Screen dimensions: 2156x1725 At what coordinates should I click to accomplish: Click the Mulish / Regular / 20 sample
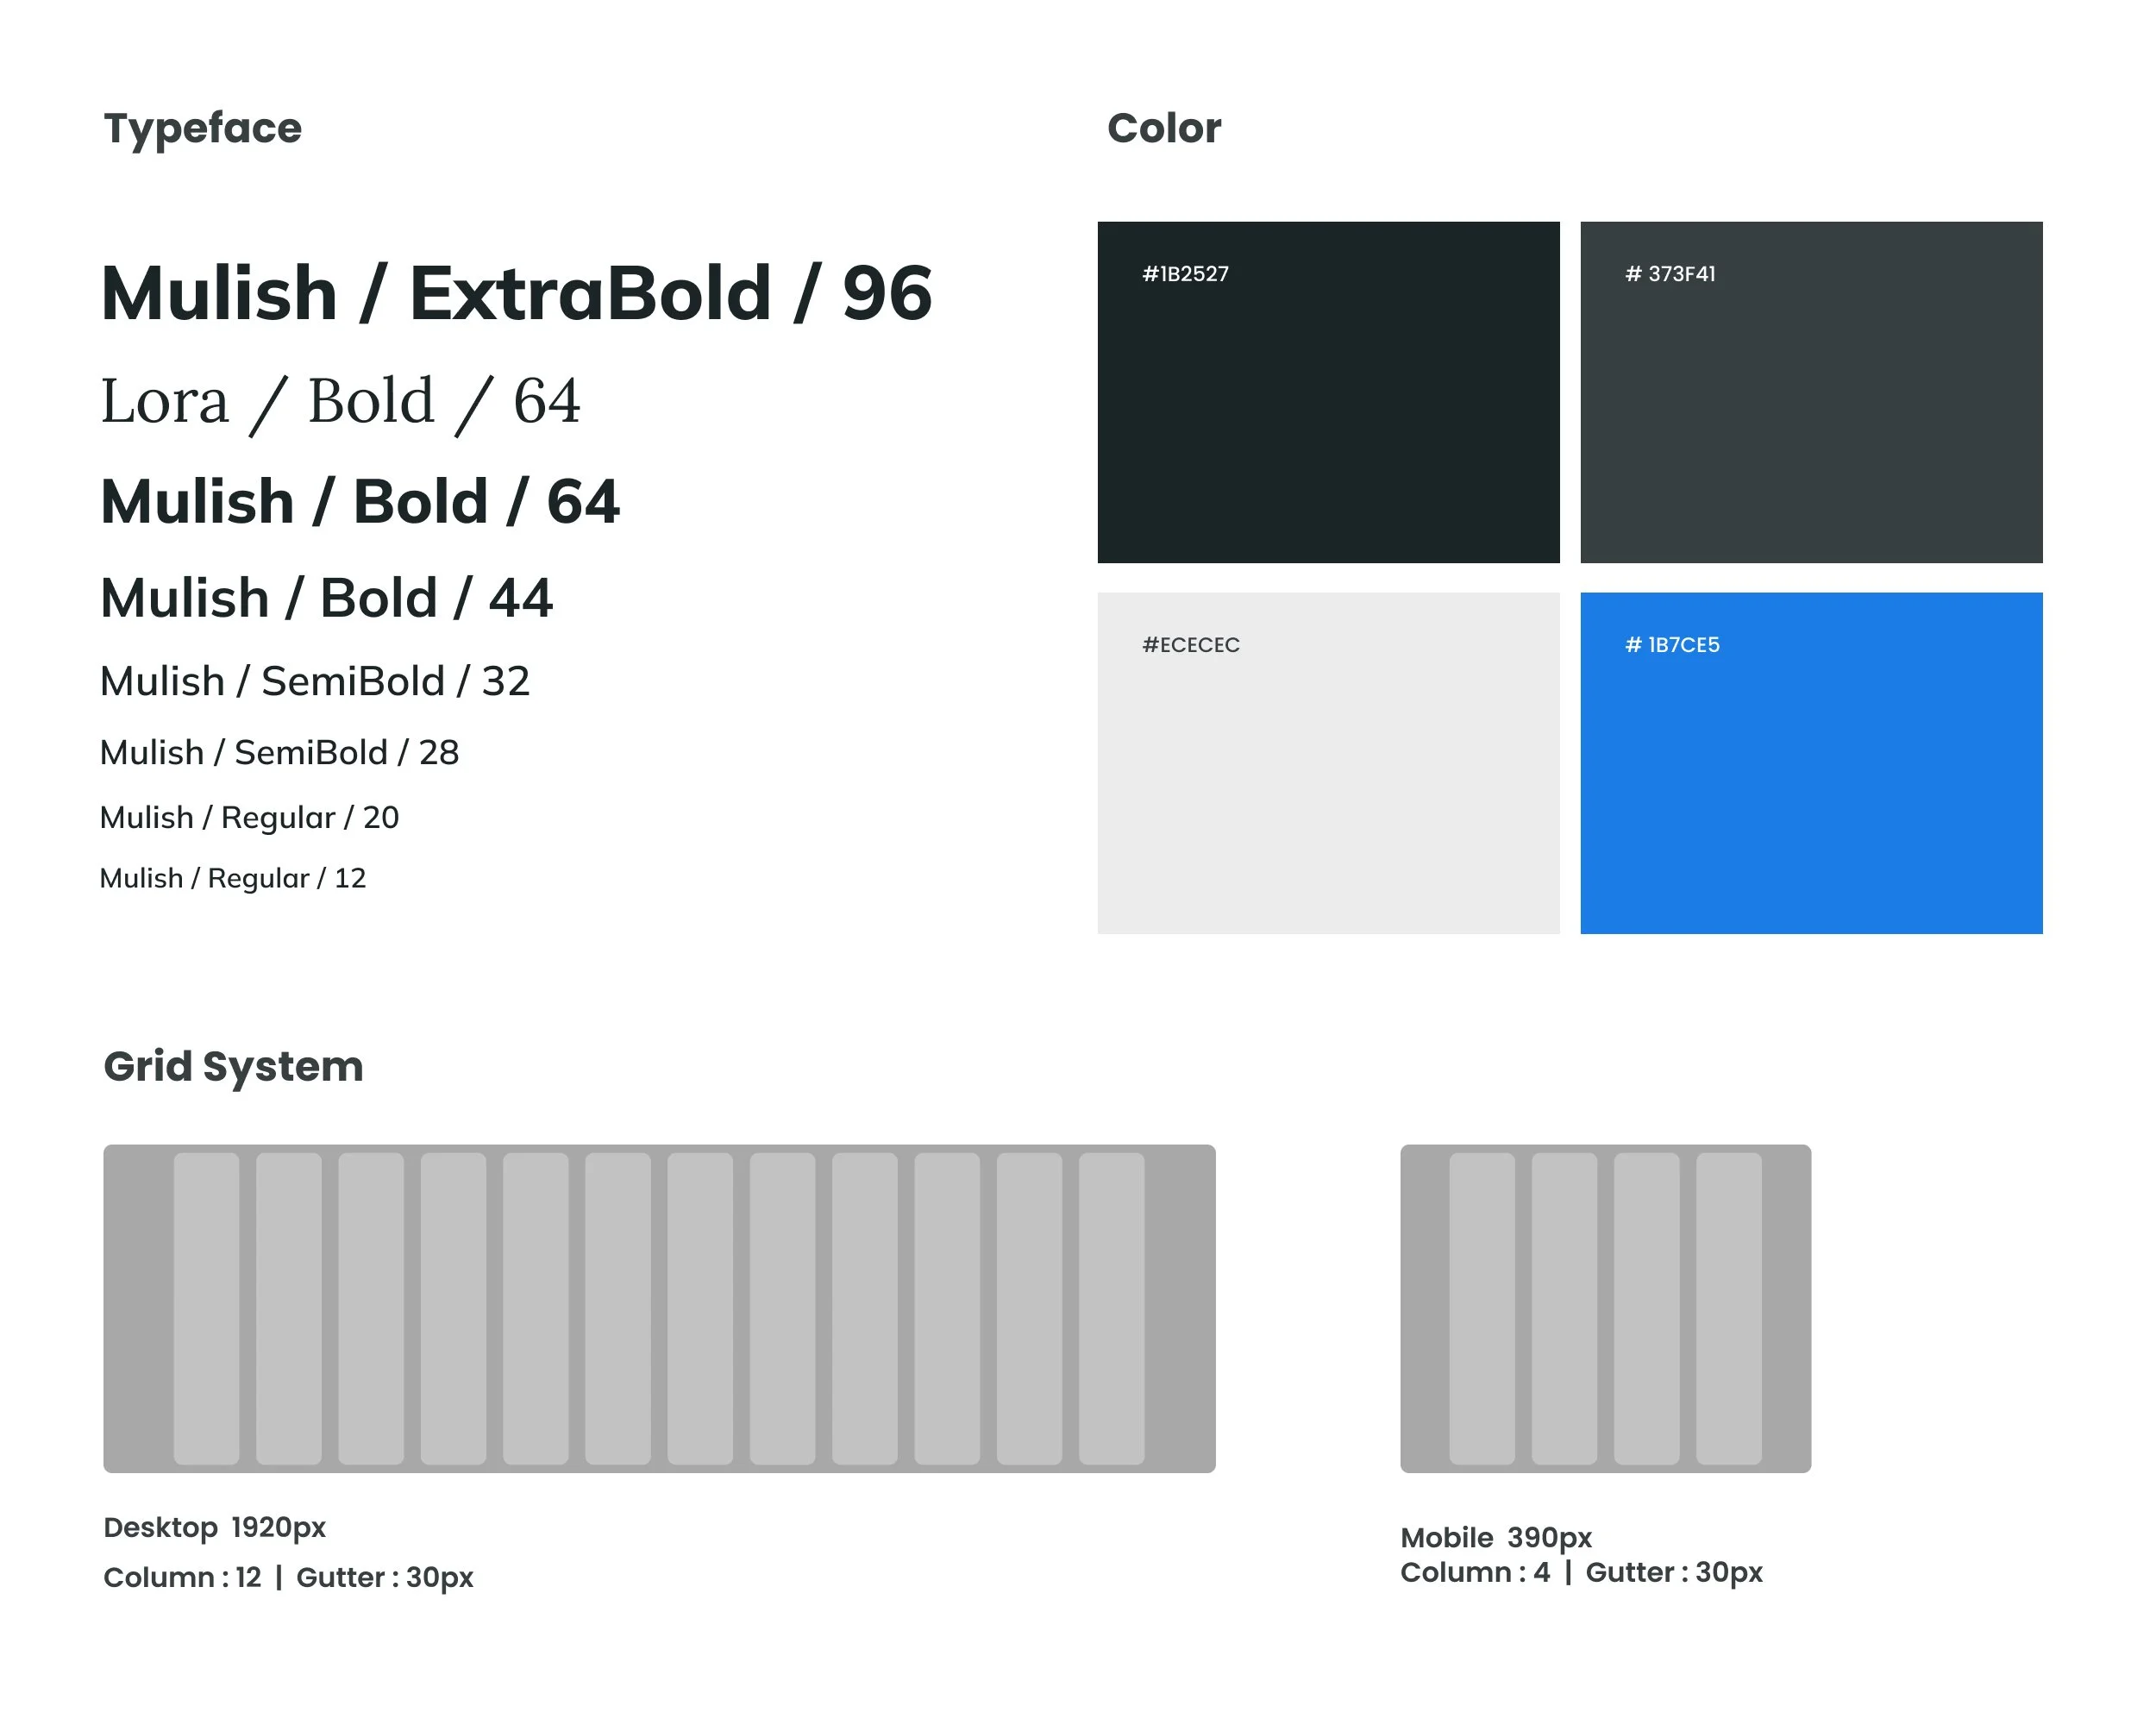coord(249,817)
